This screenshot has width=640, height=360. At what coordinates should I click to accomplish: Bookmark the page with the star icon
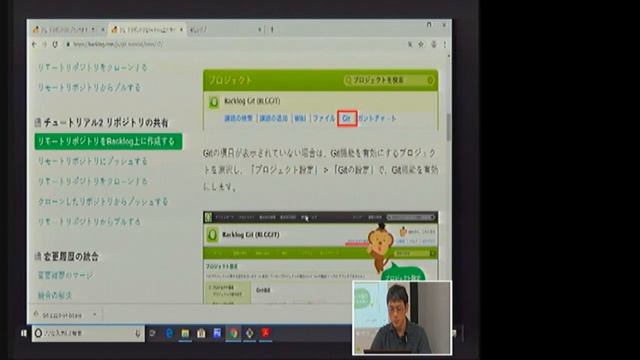click(421, 44)
